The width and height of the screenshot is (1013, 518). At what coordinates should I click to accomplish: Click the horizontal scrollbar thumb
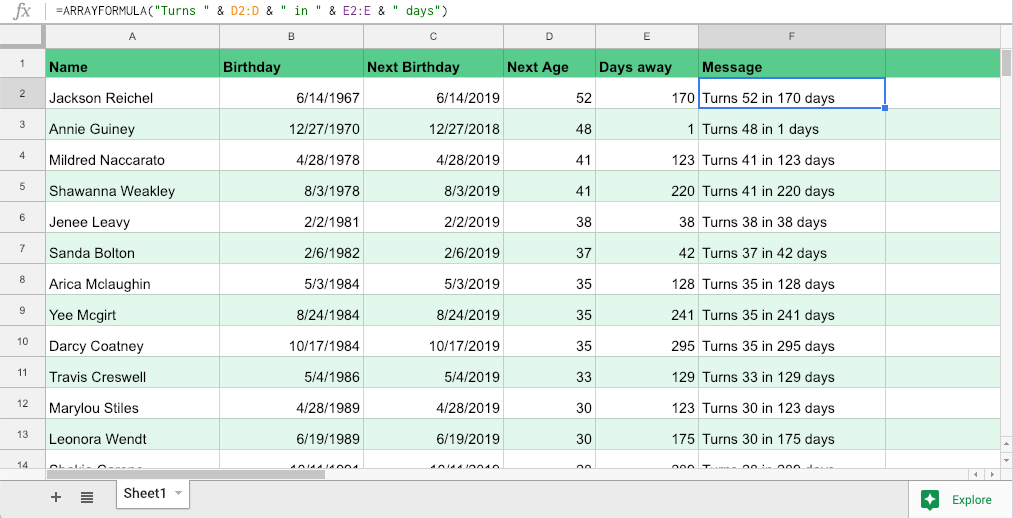pyautogui.click(x=185, y=473)
